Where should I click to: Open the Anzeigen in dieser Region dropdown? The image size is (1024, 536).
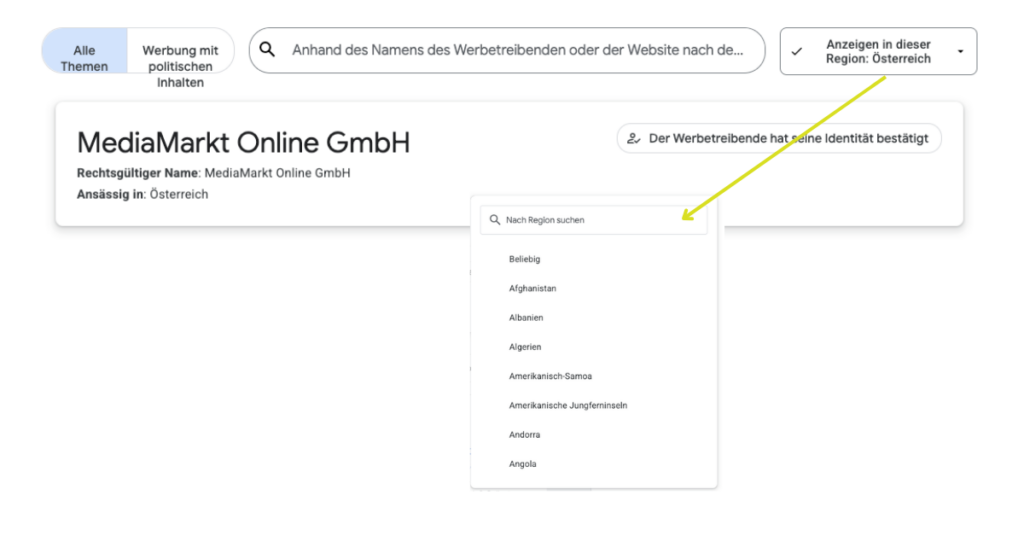878,51
